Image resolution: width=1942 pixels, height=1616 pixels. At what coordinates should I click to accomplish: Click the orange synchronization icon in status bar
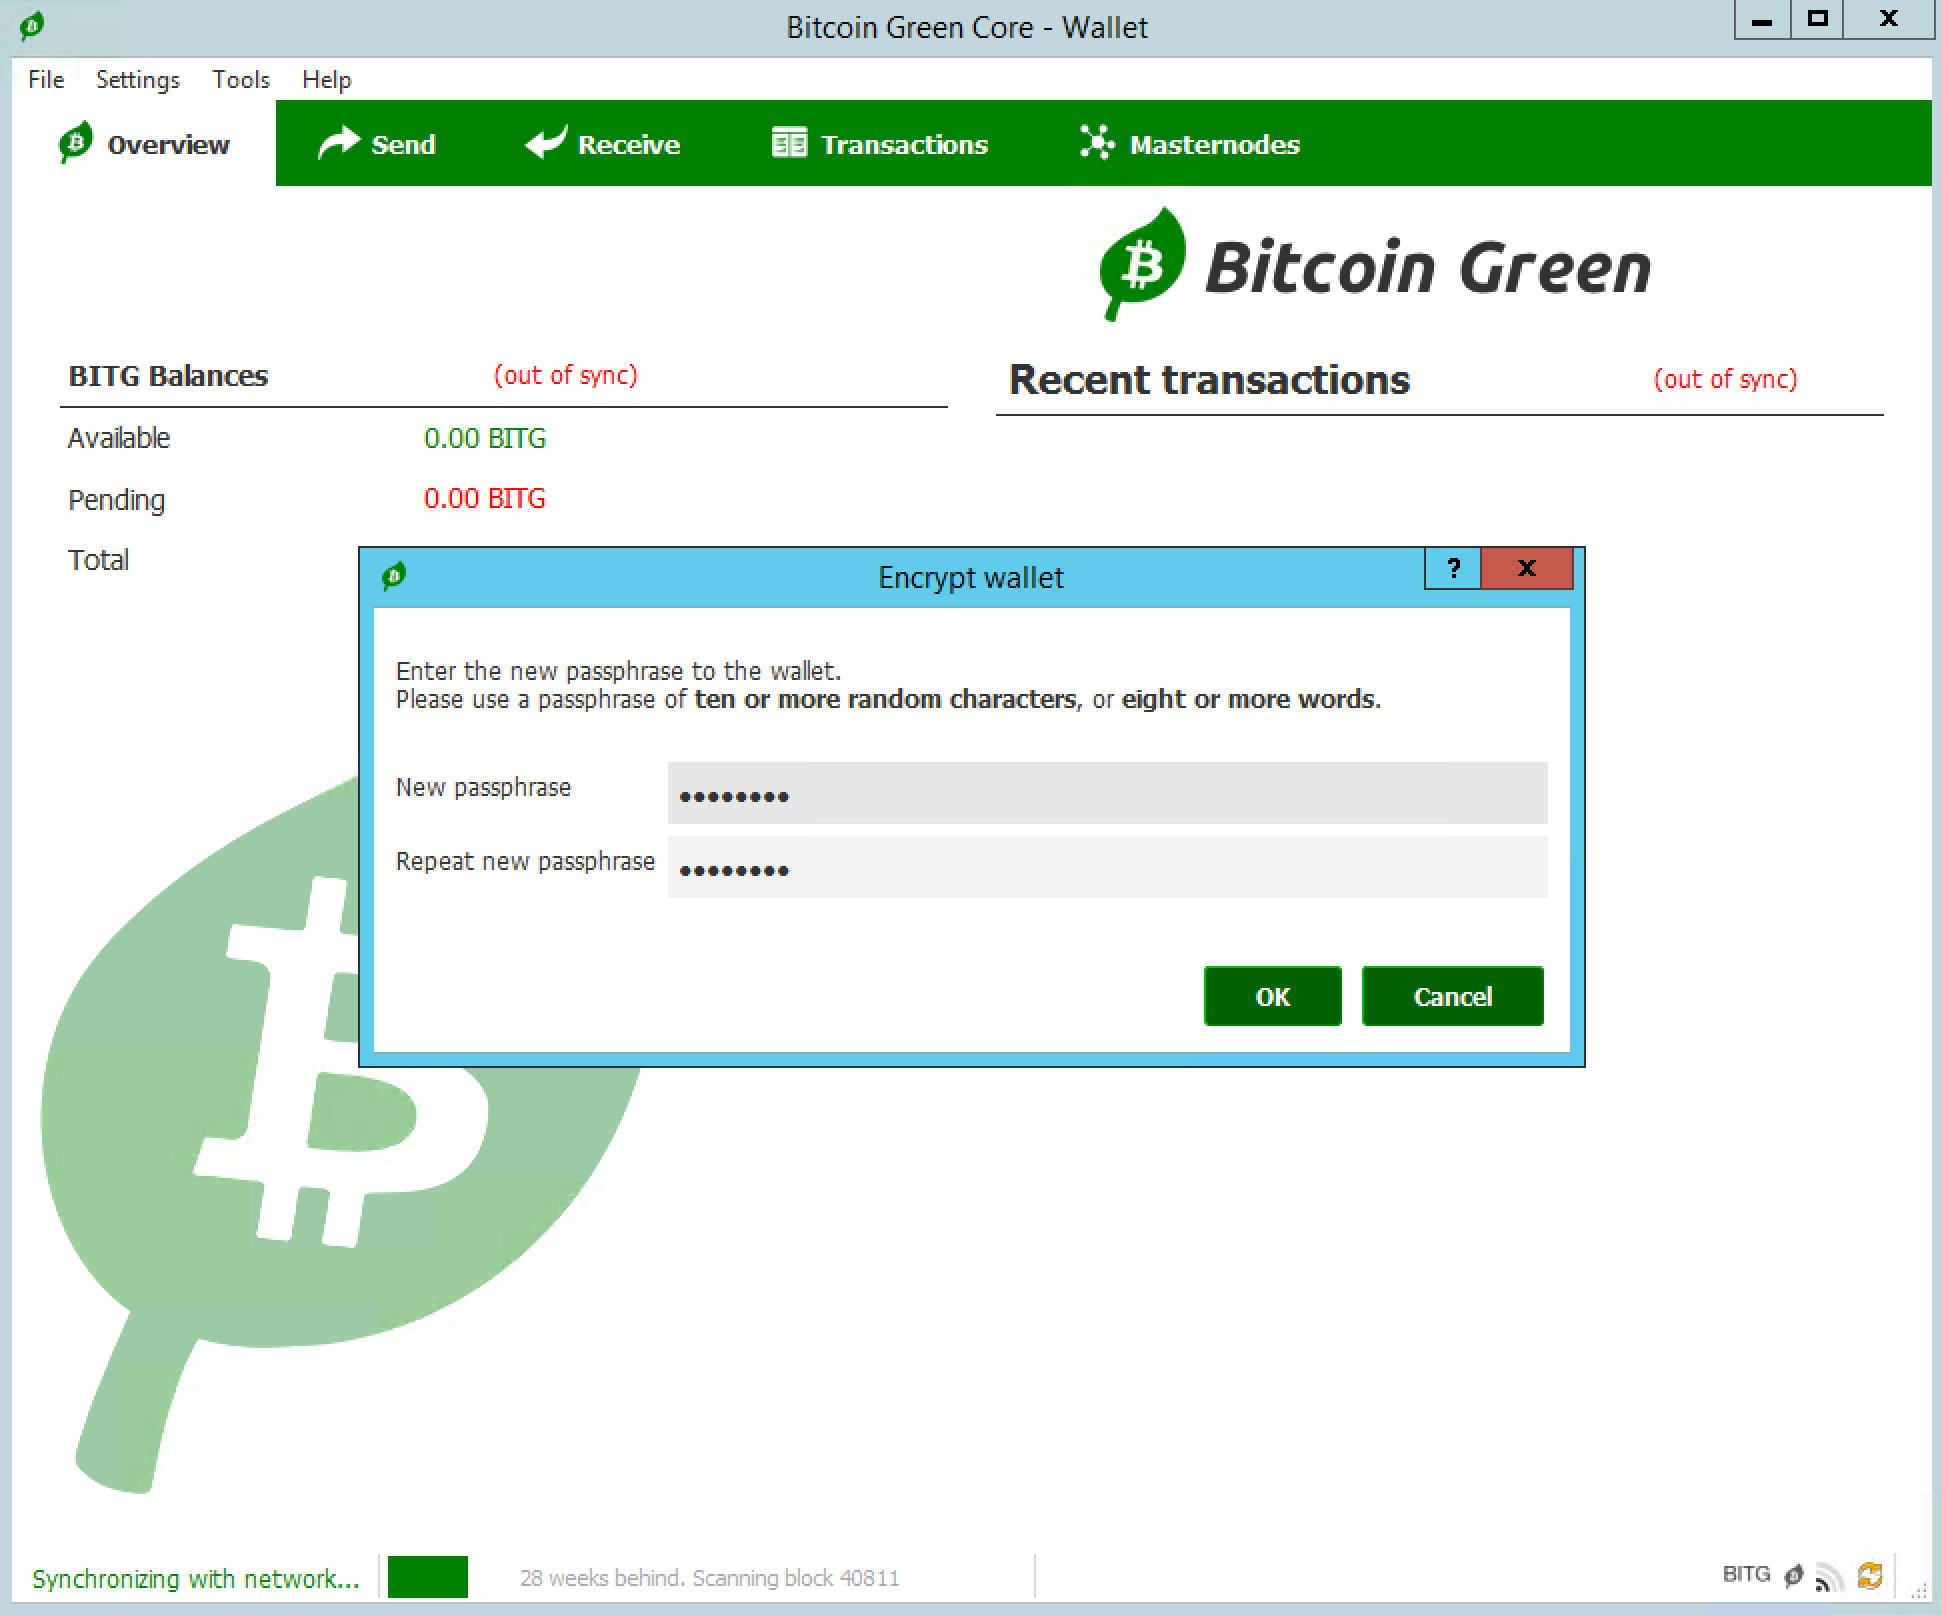(1872, 1575)
